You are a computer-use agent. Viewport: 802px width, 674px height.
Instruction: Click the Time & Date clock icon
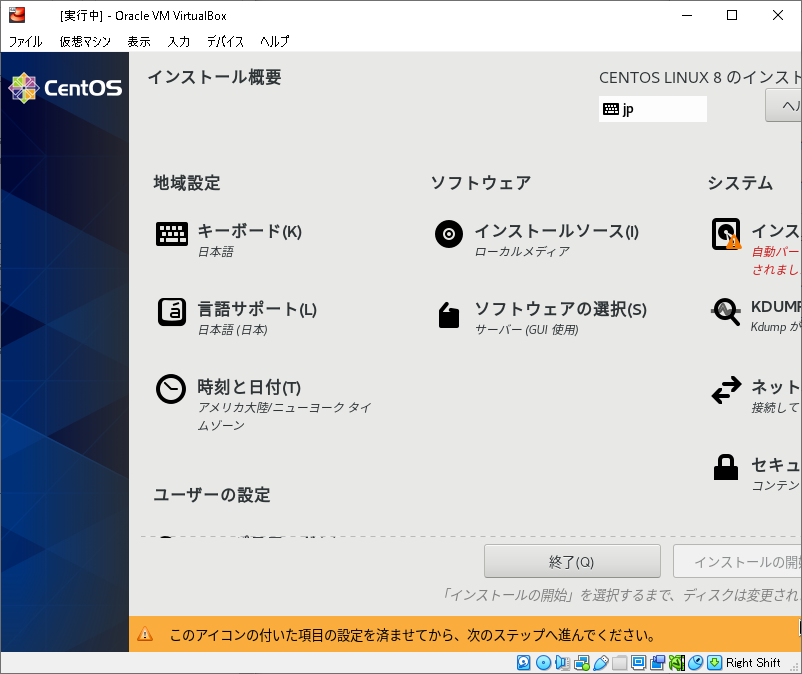click(171, 389)
